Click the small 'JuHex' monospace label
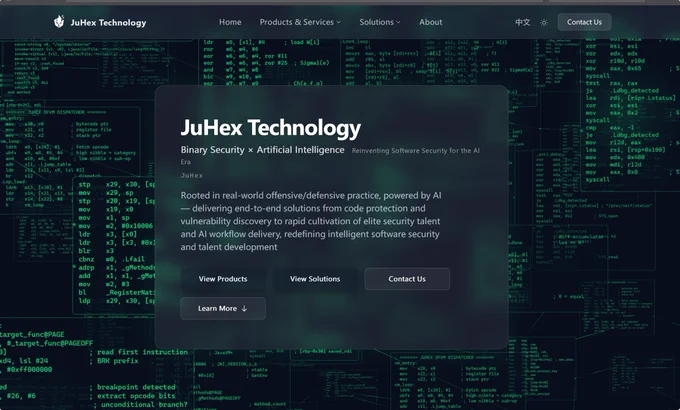Viewport: 680px width, 410px height. 192,176
